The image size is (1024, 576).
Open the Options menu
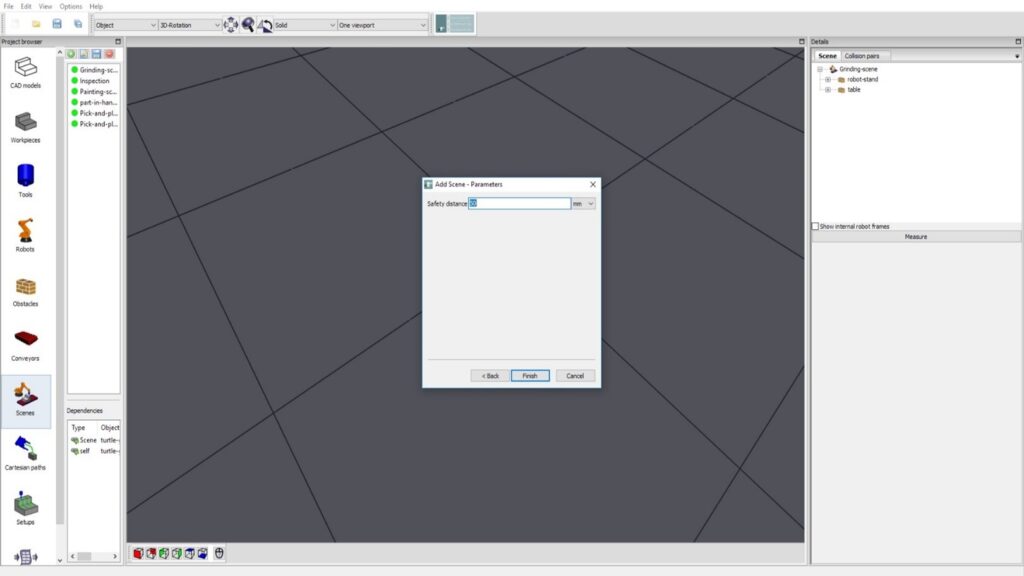pos(70,6)
